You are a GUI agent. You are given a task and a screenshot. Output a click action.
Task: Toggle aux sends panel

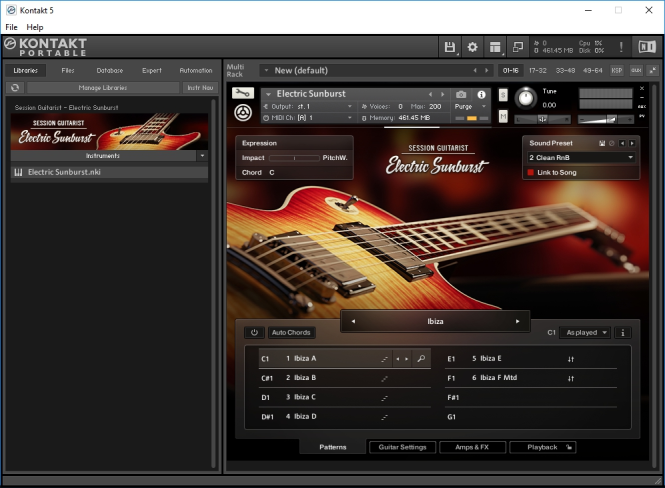636,70
